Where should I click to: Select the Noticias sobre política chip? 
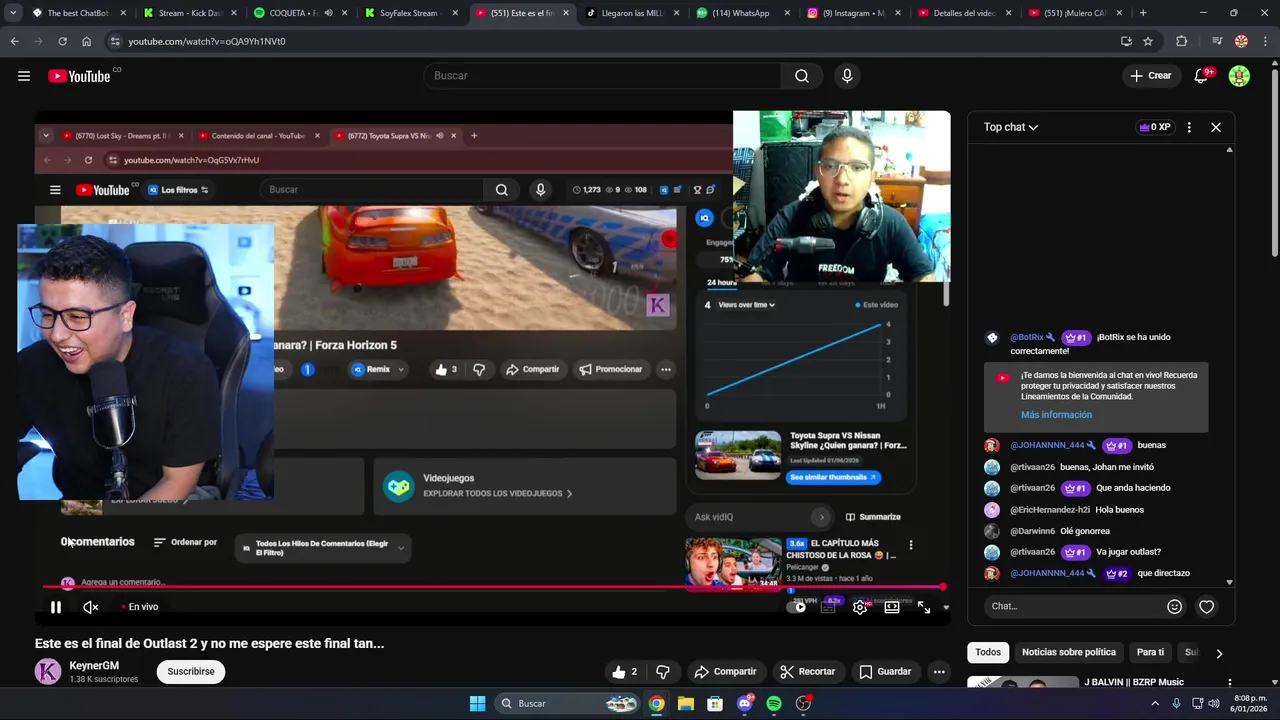tap(1069, 652)
